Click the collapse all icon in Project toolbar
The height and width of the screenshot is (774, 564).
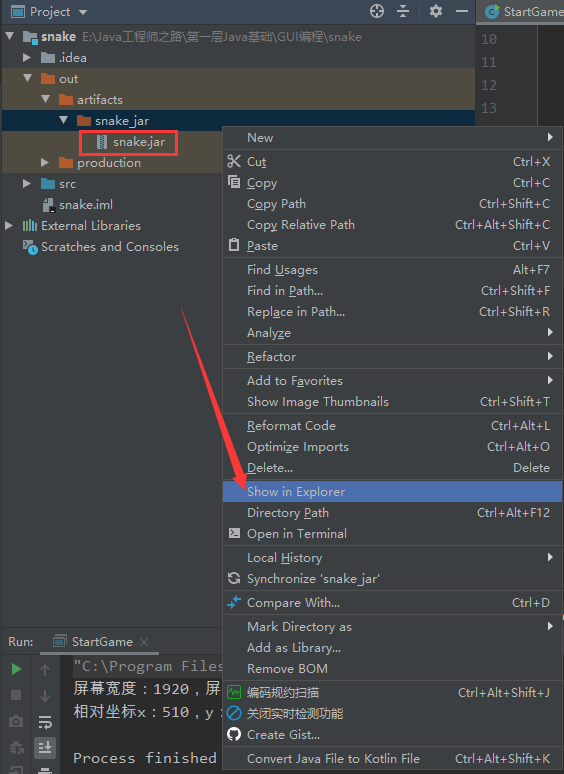pyautogui.click(x=403, y=11)
